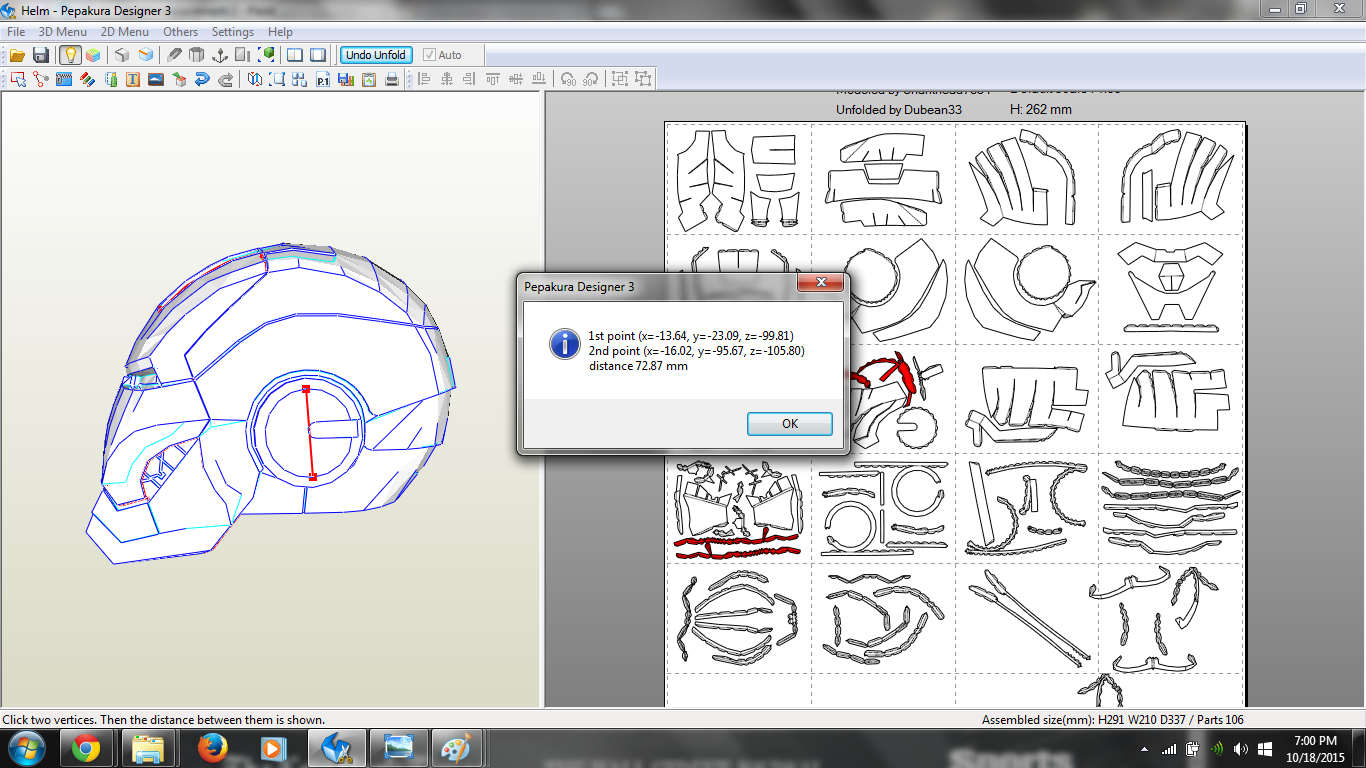
Task: Switch to single-pane view icon
Action: pyautogui.click(x=317, y=55)
